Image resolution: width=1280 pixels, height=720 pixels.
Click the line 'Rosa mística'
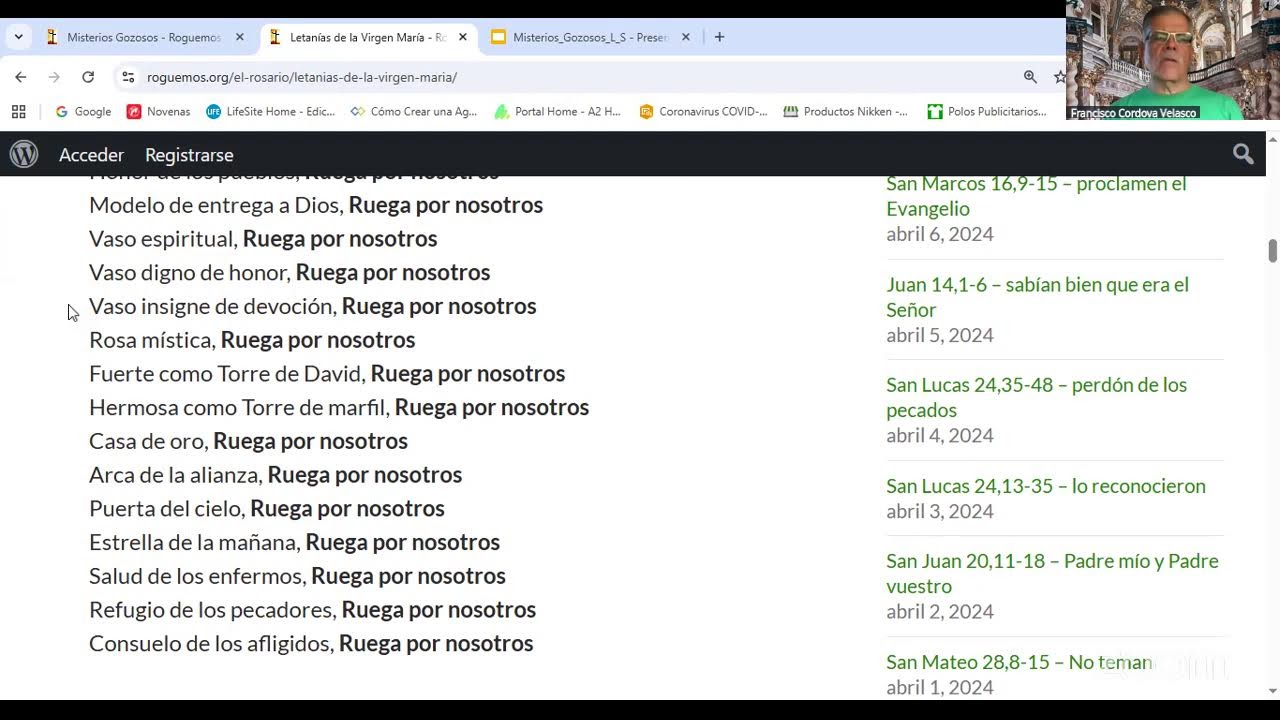(252, 340)
